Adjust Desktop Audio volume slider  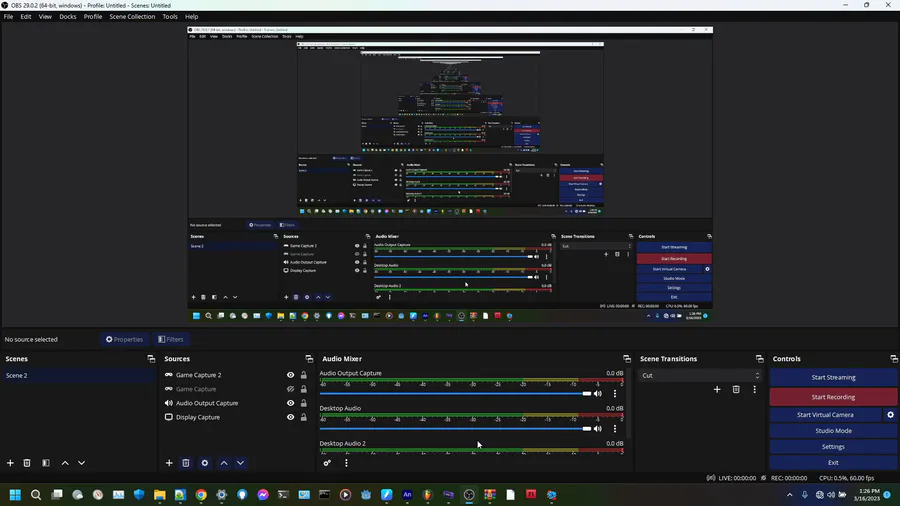(455, 429)
